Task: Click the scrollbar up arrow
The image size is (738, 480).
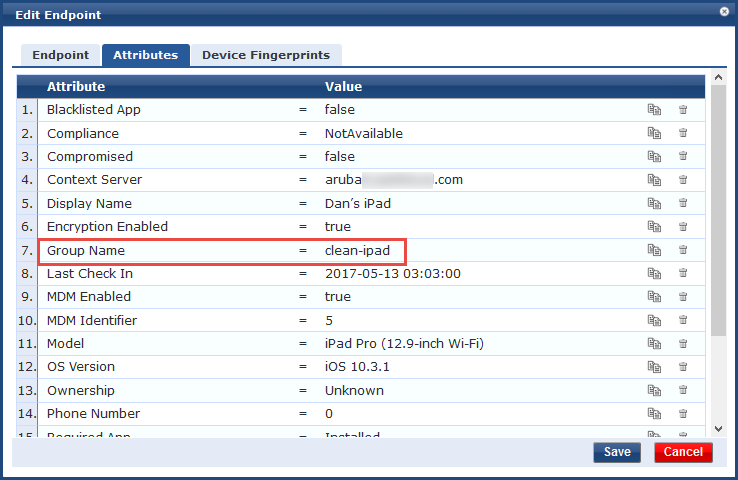Action: pyautogui.click(x=718, y=77)
